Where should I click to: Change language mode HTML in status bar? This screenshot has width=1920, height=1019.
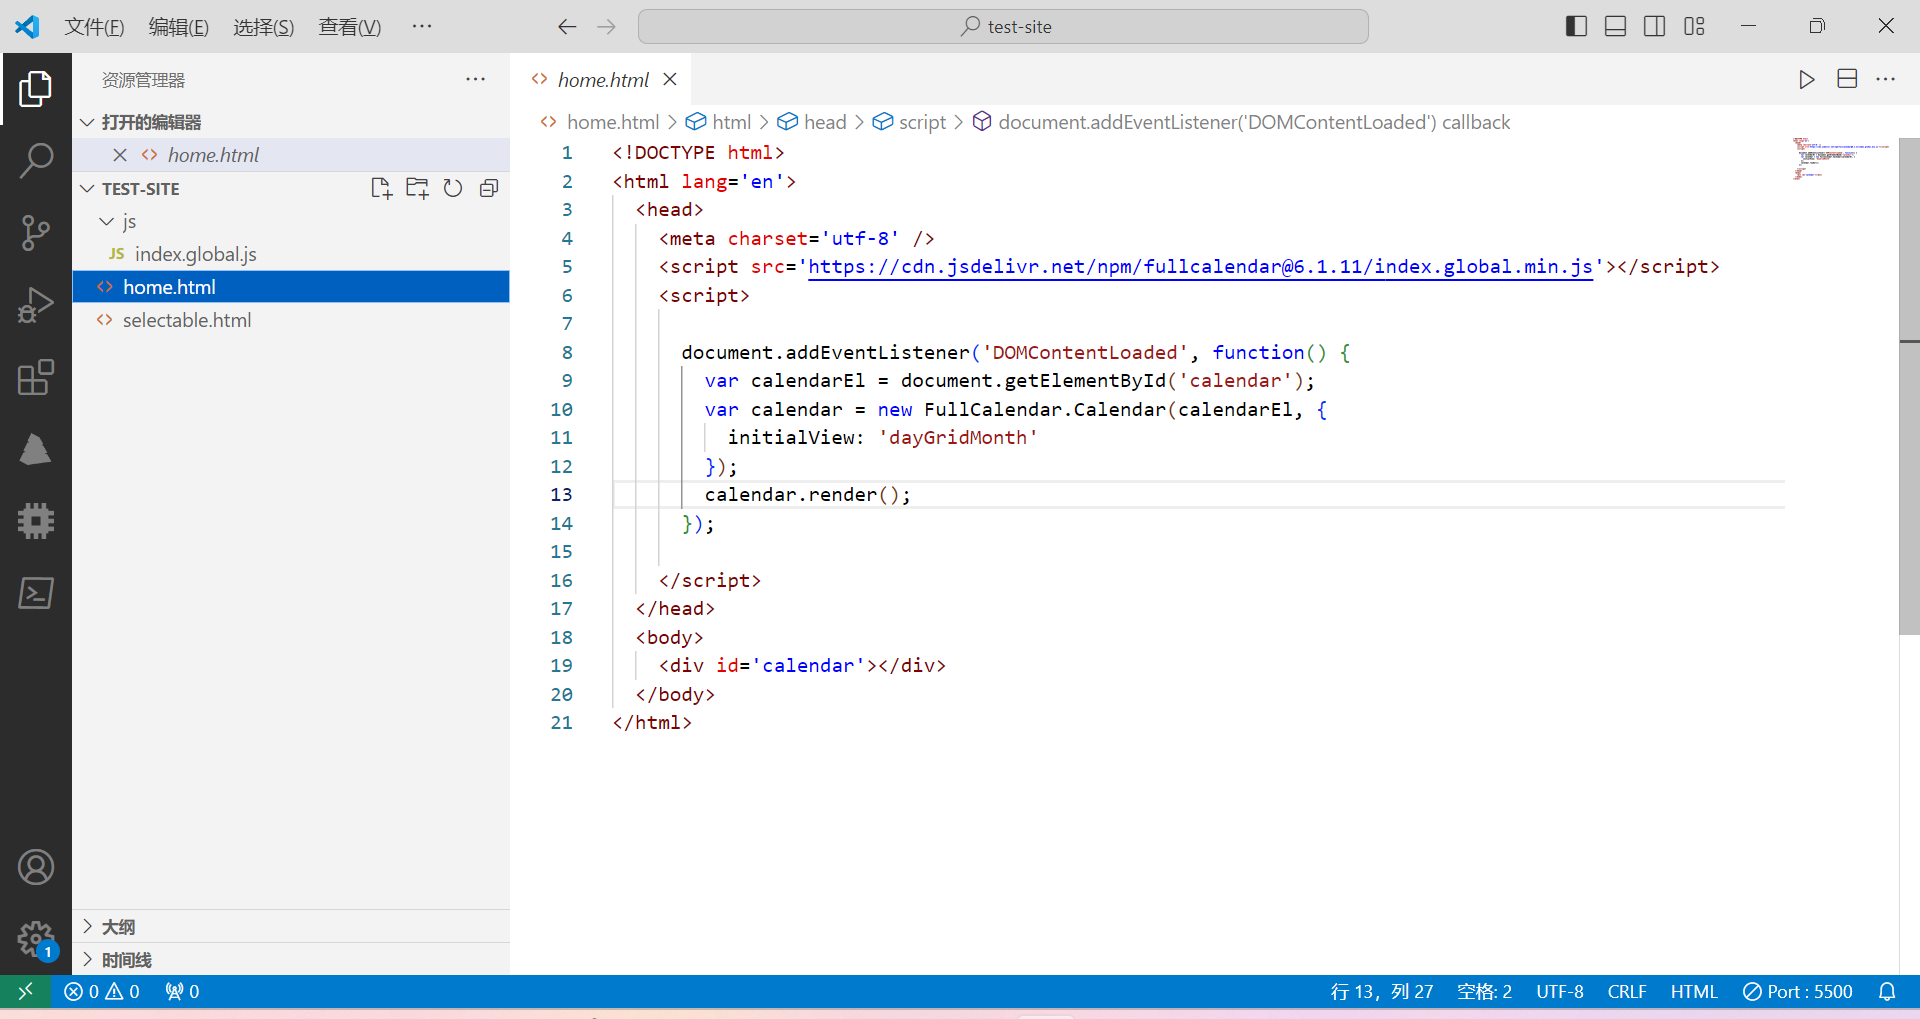tap(1694, 991)
